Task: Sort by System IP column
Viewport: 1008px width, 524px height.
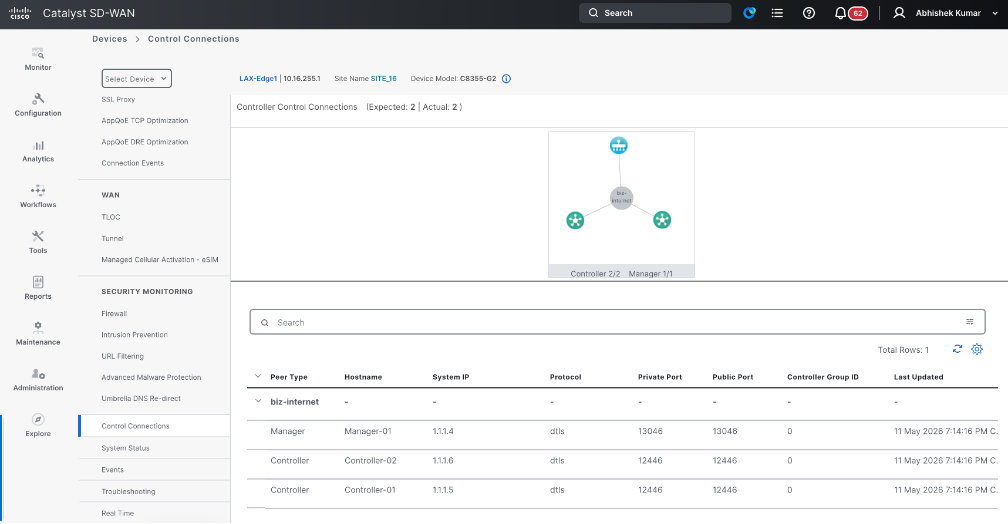Action: [x=451, y=377]
